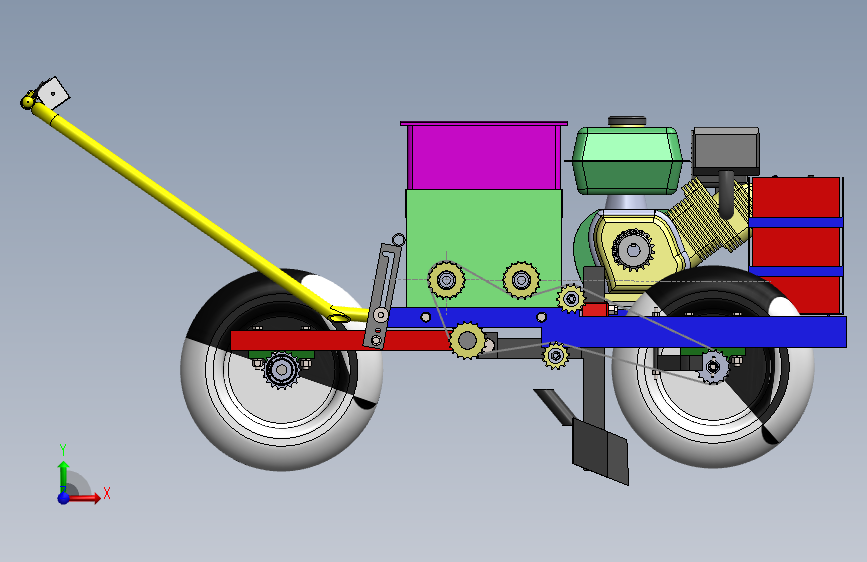Select left sprocket on seed box
This screenshot has height=562, width=867.
[446, 280]
